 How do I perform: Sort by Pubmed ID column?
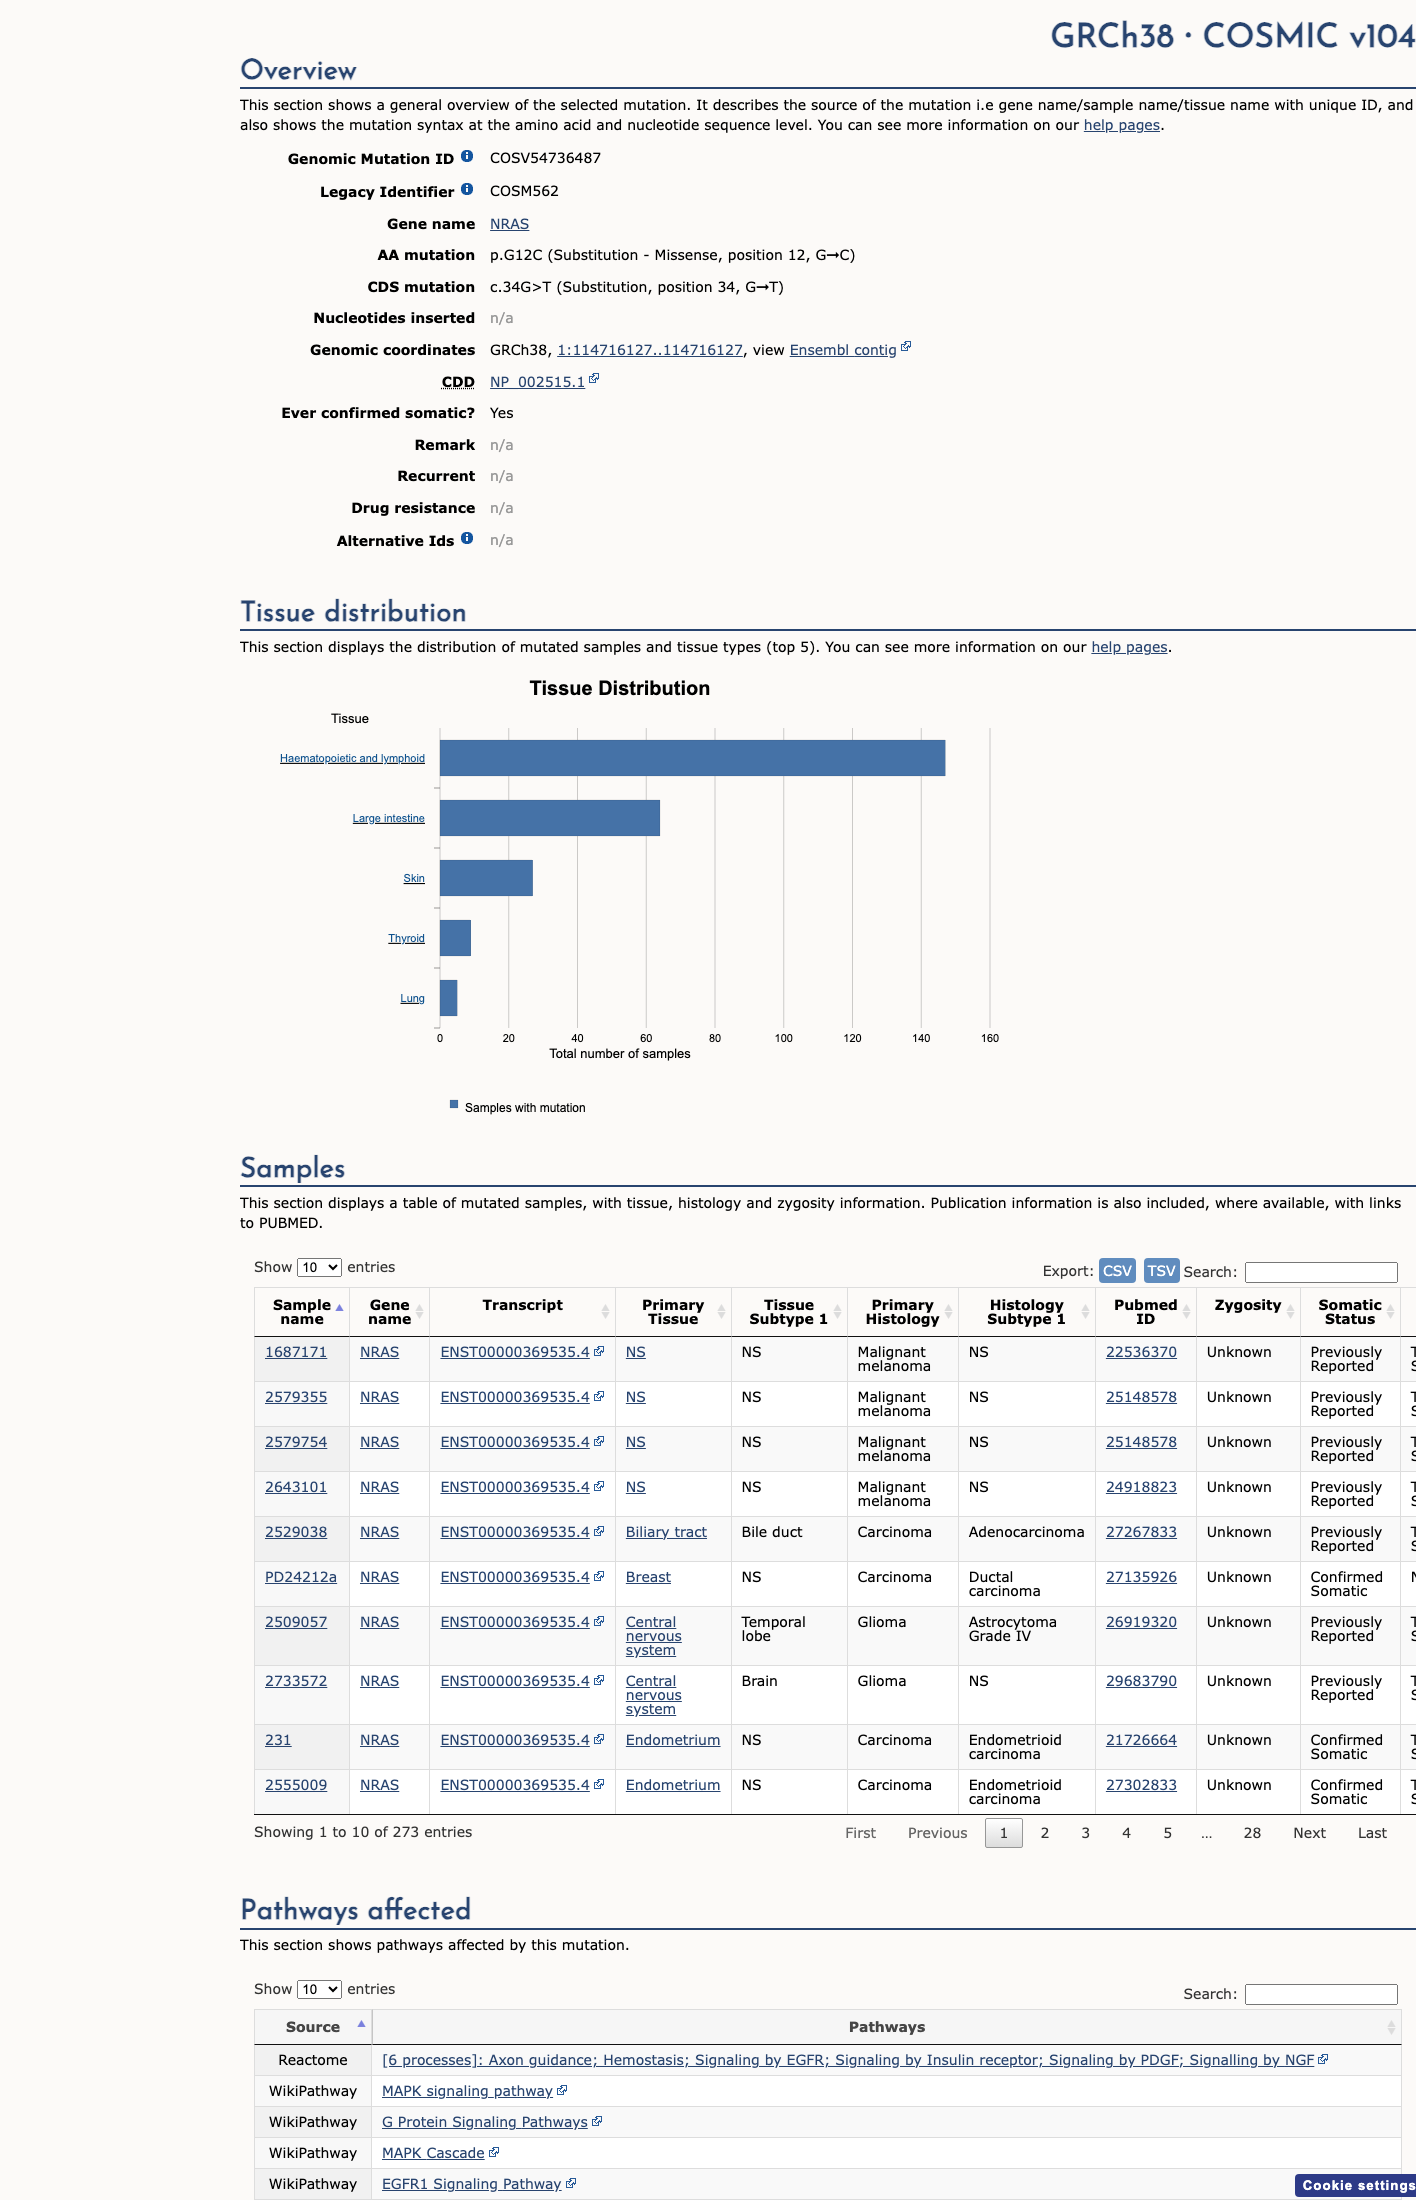click(1146, 1312)
